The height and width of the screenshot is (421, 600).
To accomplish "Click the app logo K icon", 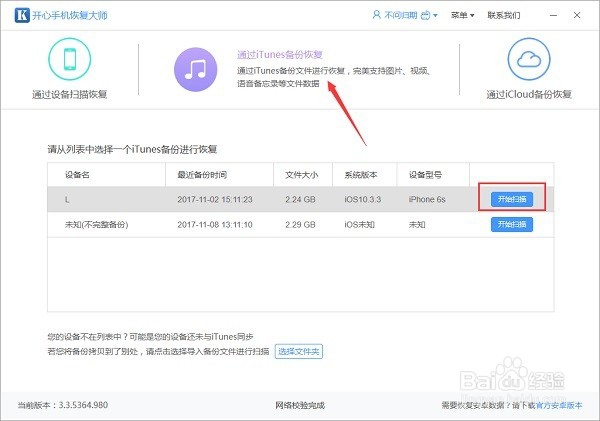I will pos(22,15).
